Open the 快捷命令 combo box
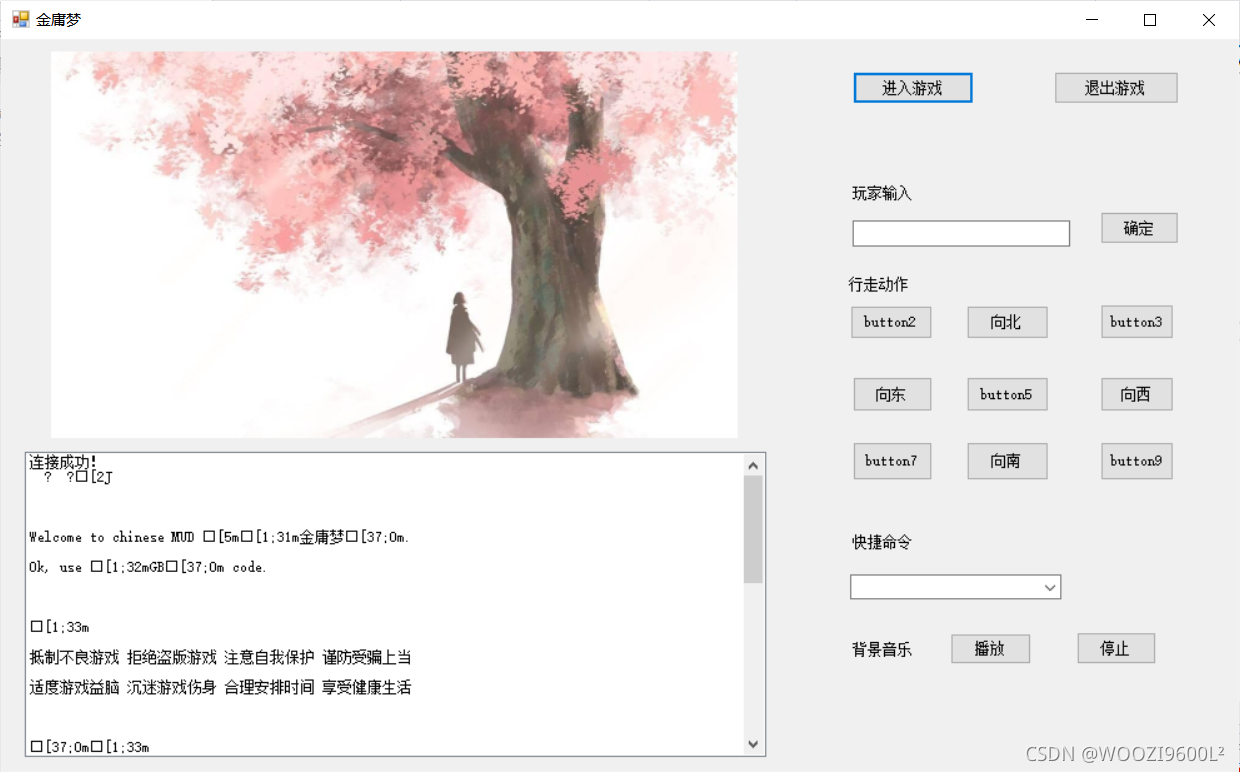This screenshot has width=1240, height=772. (955, 587)
